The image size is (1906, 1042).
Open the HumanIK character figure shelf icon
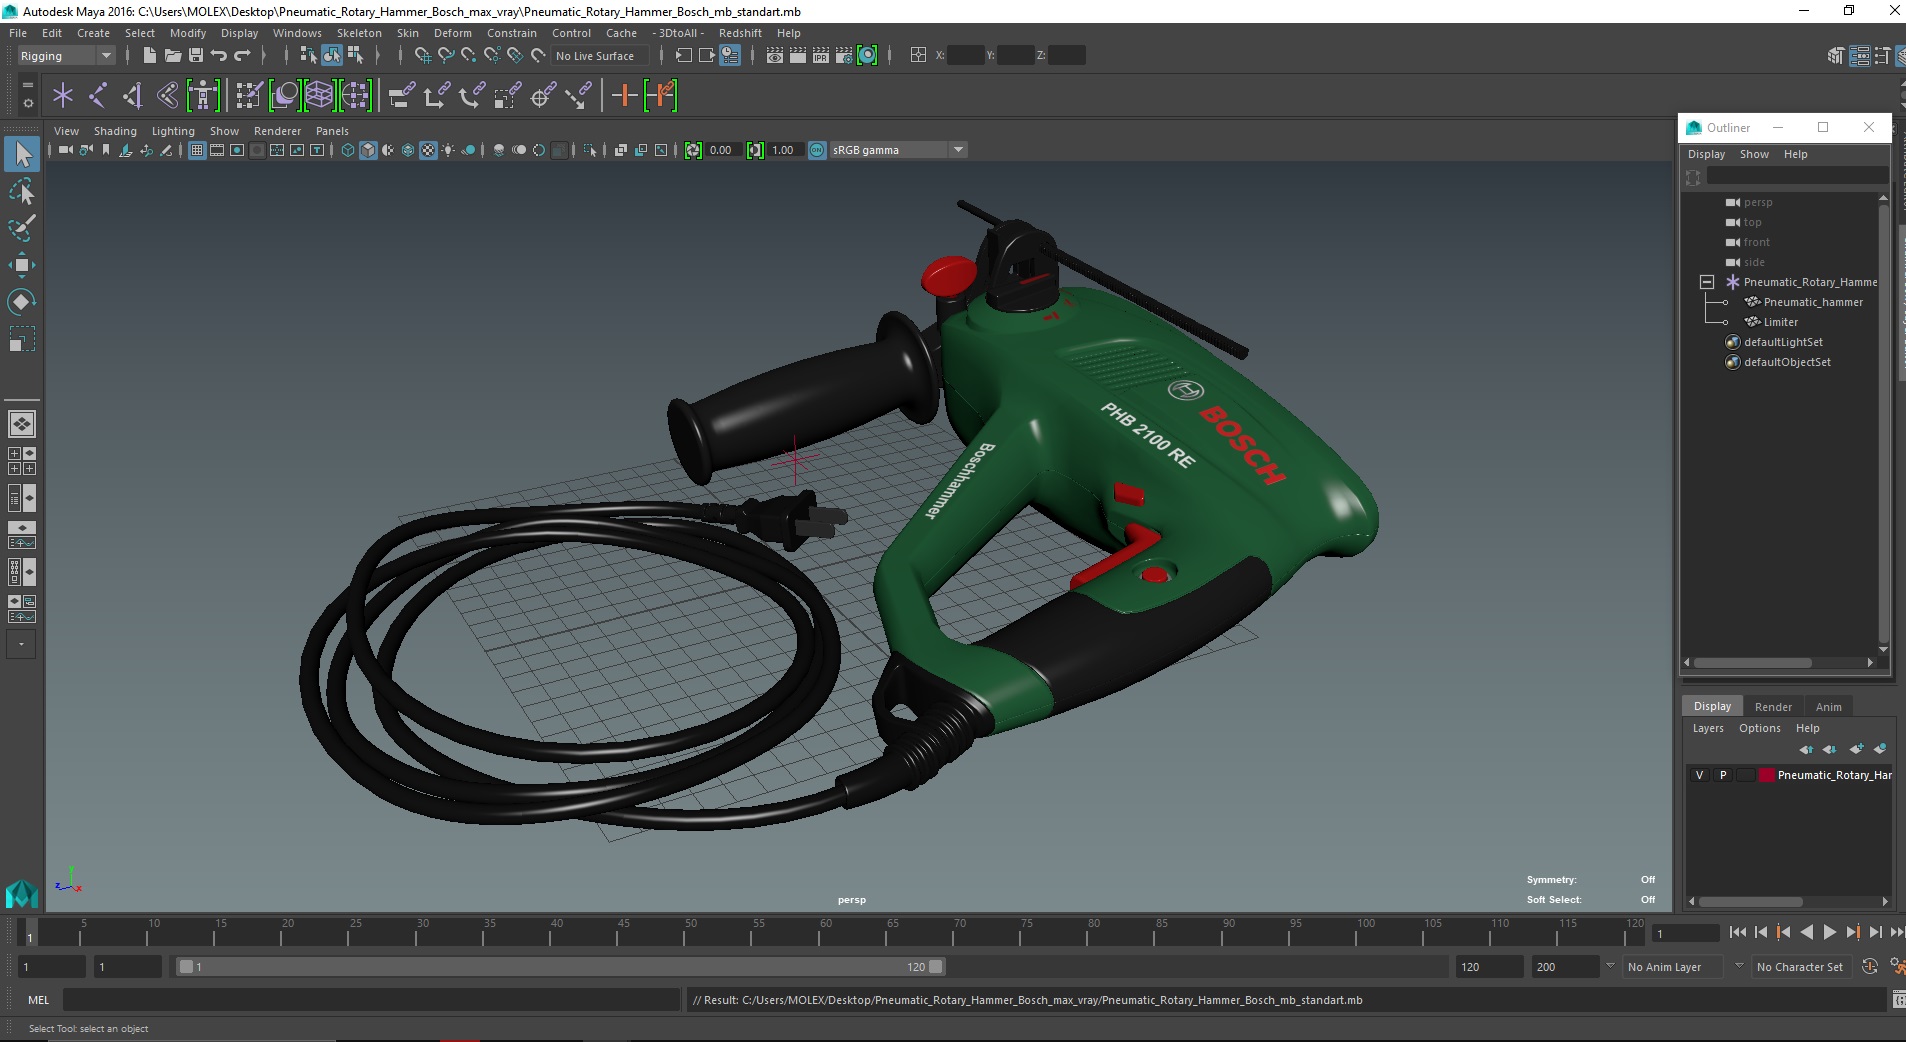(x=203, y=96)
